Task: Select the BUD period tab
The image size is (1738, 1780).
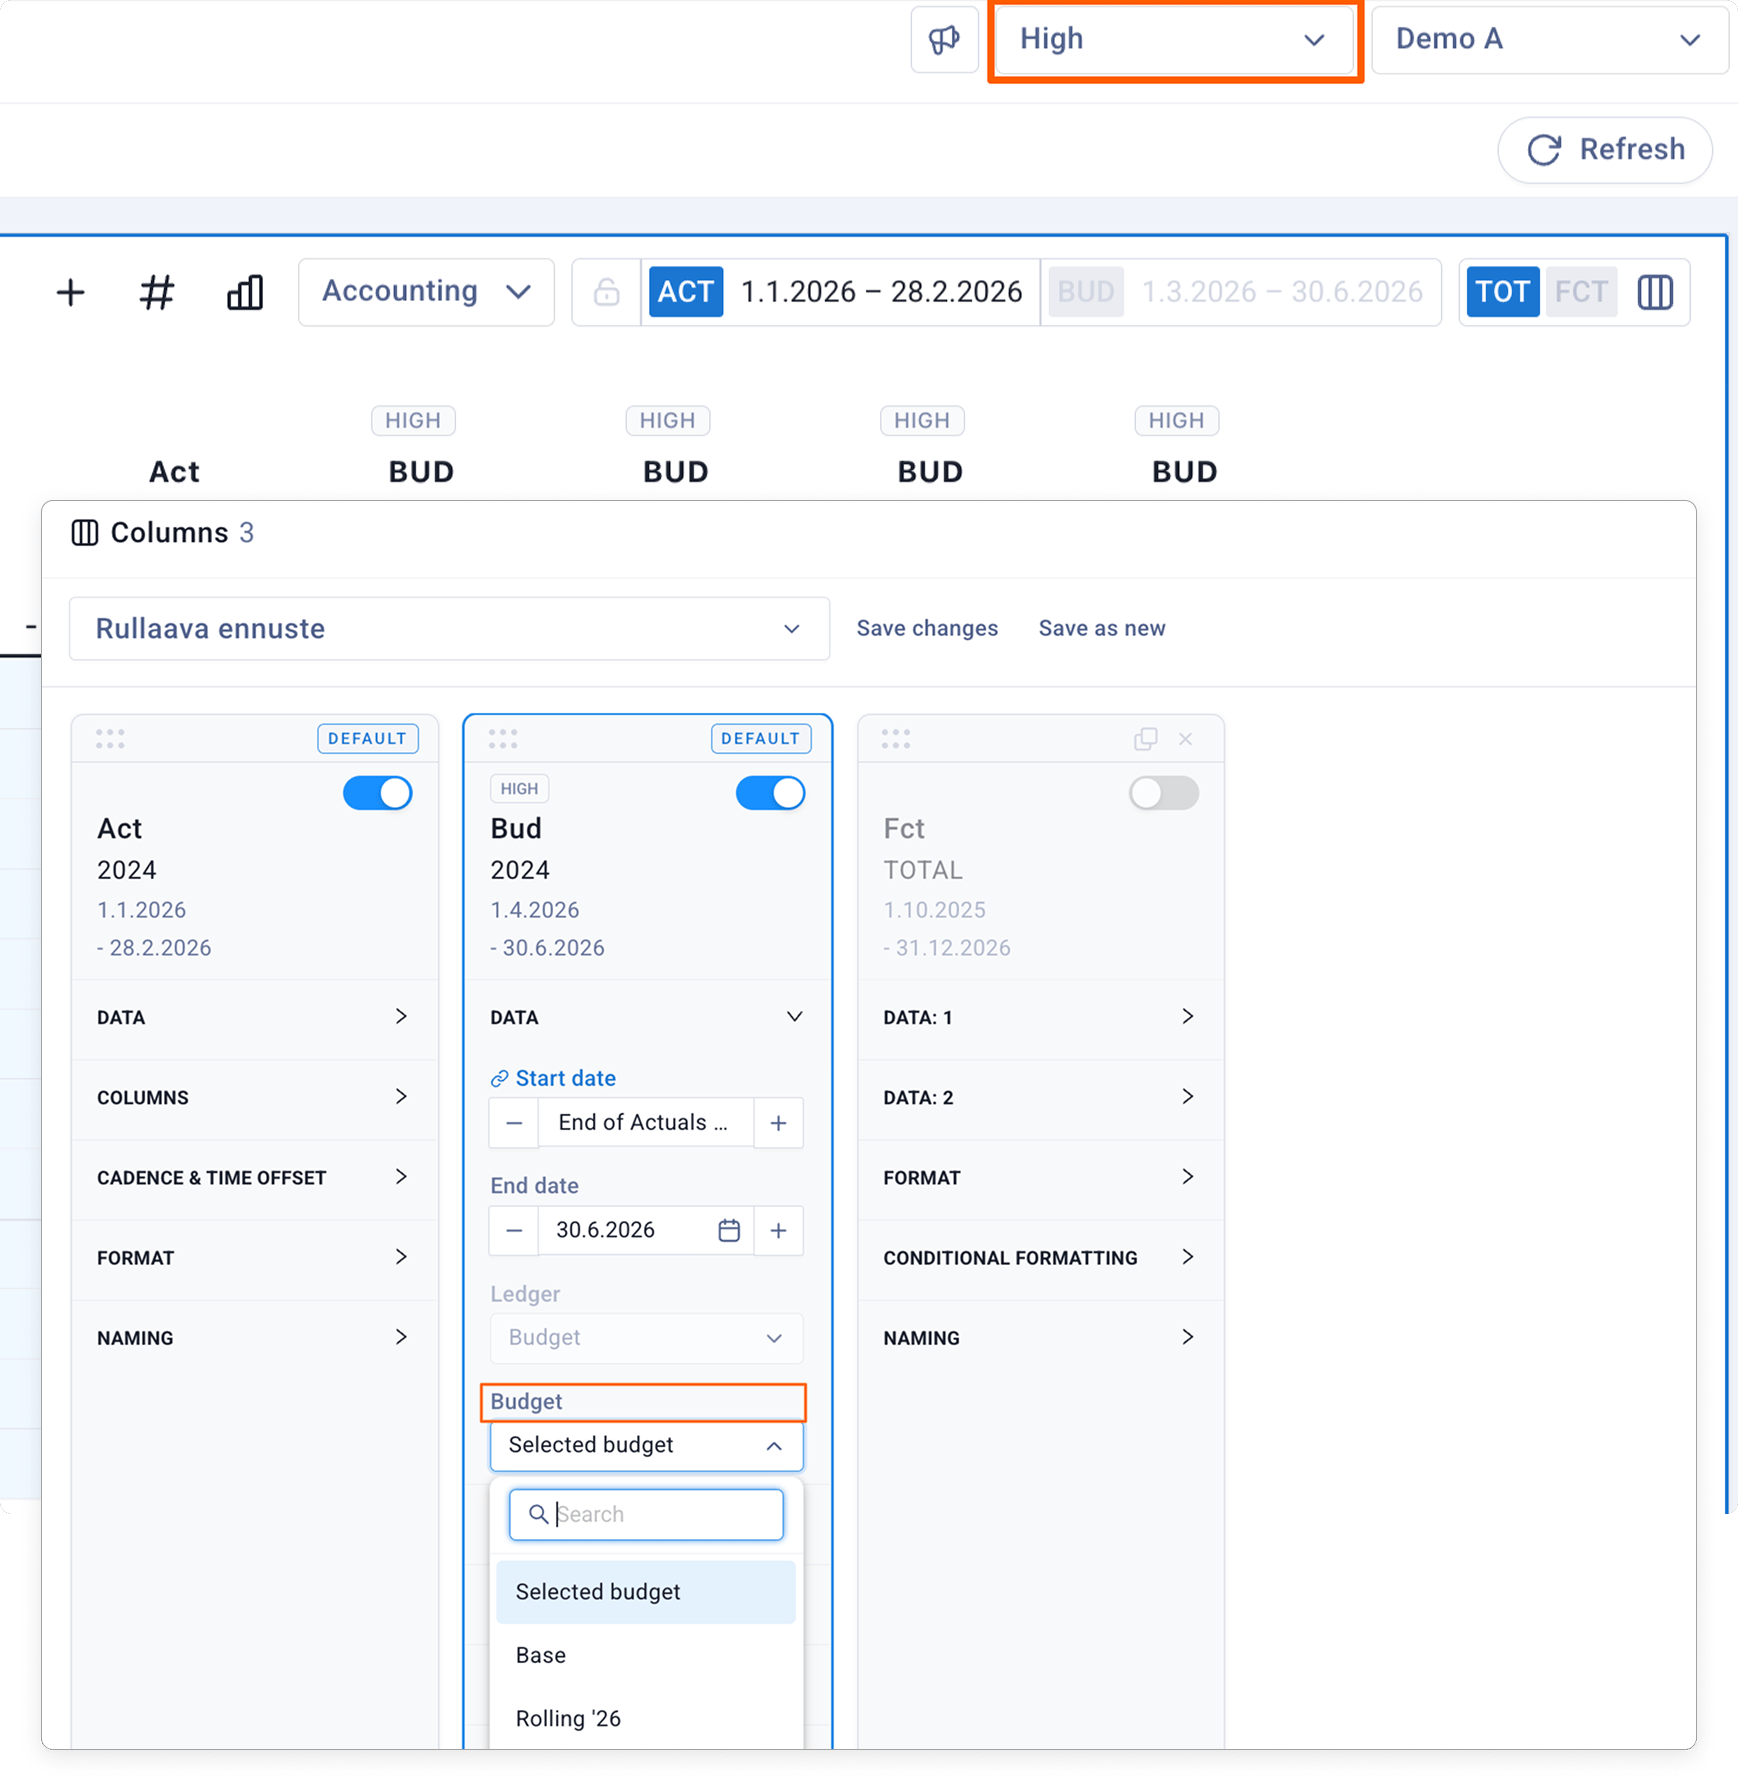Action: point(1086,292)
